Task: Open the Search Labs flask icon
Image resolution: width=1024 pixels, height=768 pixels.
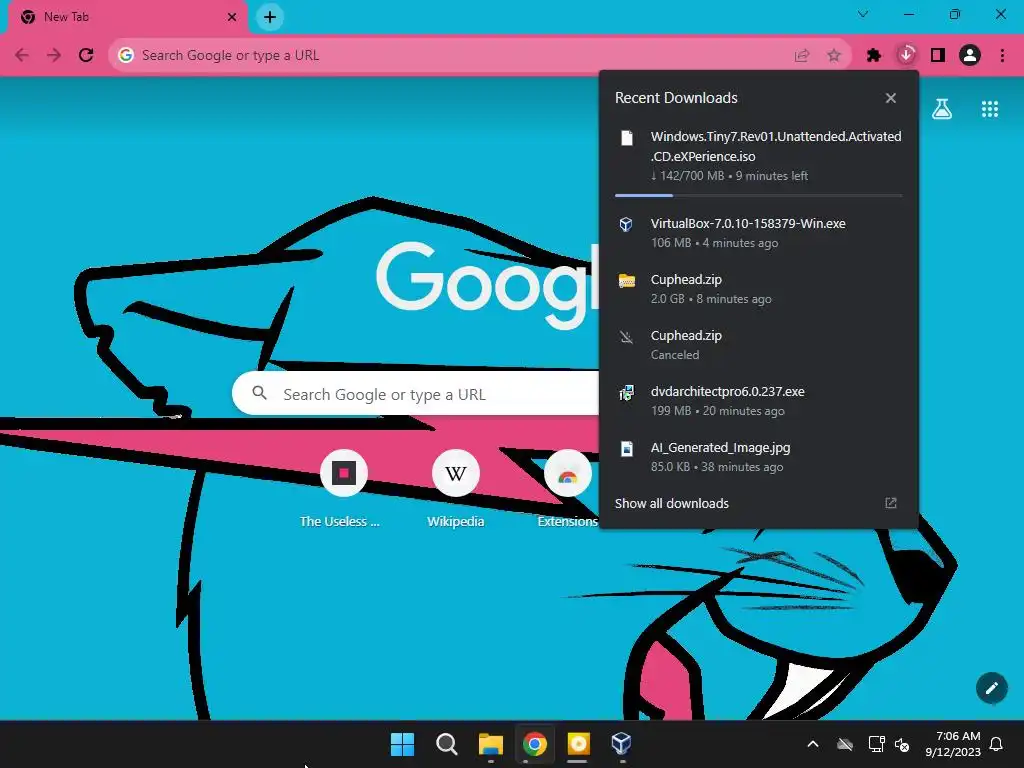Action: (942, 109)
